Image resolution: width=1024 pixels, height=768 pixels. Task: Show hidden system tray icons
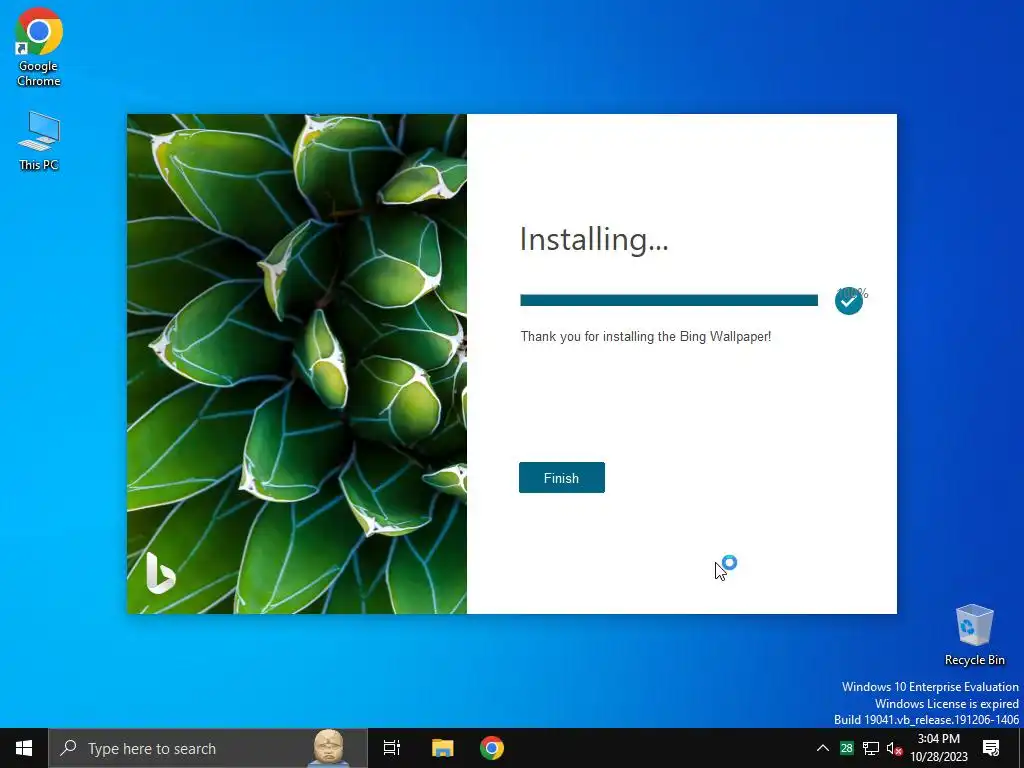823,748
